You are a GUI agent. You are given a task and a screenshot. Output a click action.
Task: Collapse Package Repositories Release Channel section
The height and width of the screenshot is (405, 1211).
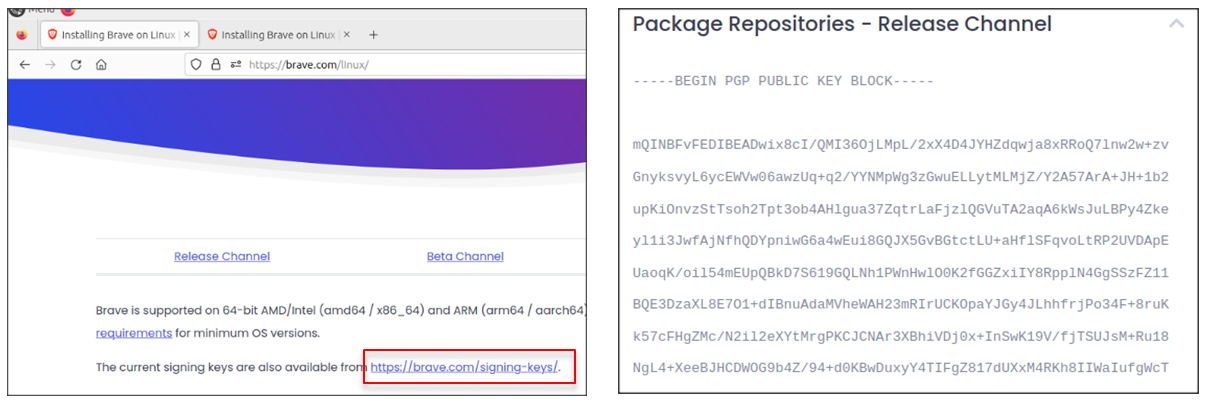point(1176,24)
